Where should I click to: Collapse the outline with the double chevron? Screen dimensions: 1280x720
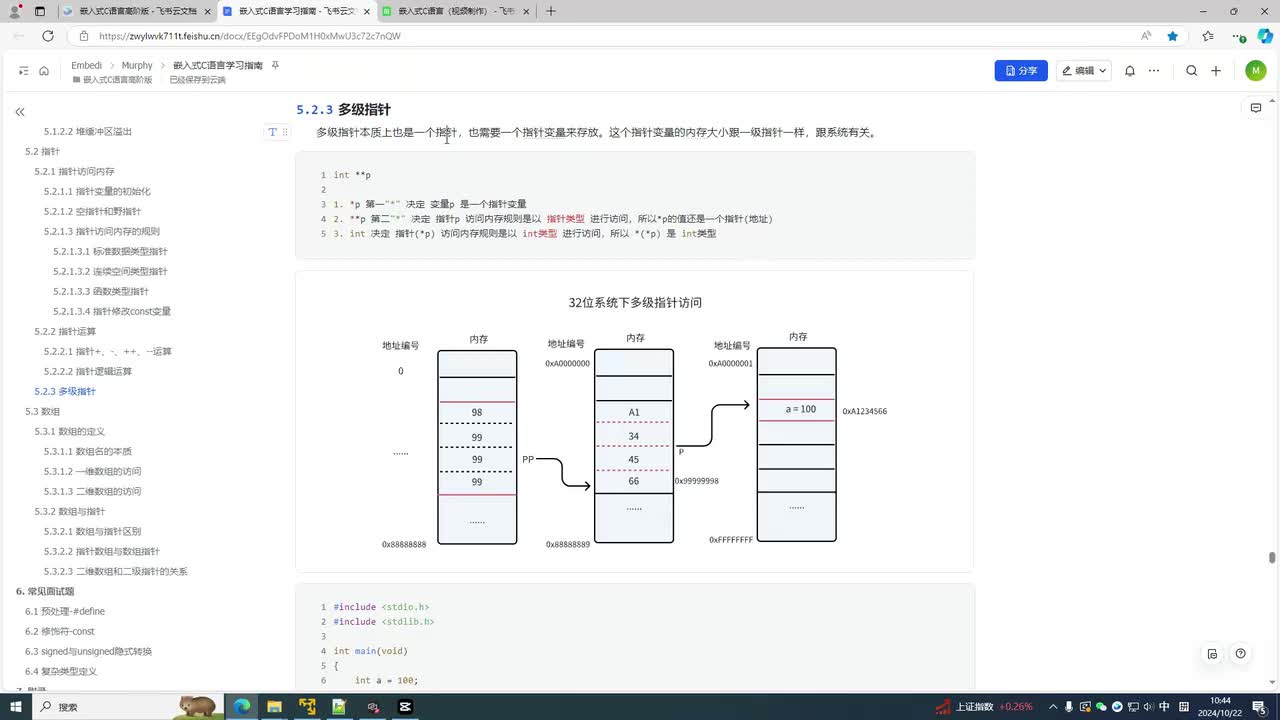(20, 112)
